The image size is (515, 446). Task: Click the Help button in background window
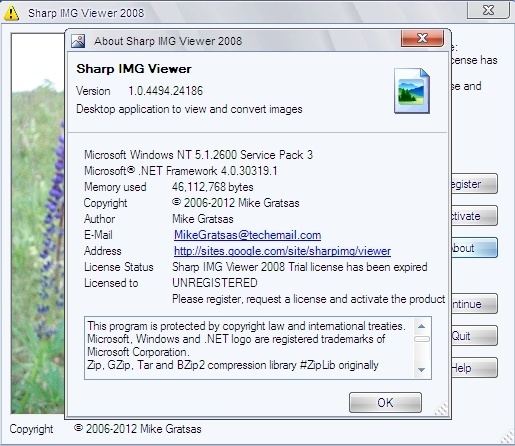[x=474, y=368]
